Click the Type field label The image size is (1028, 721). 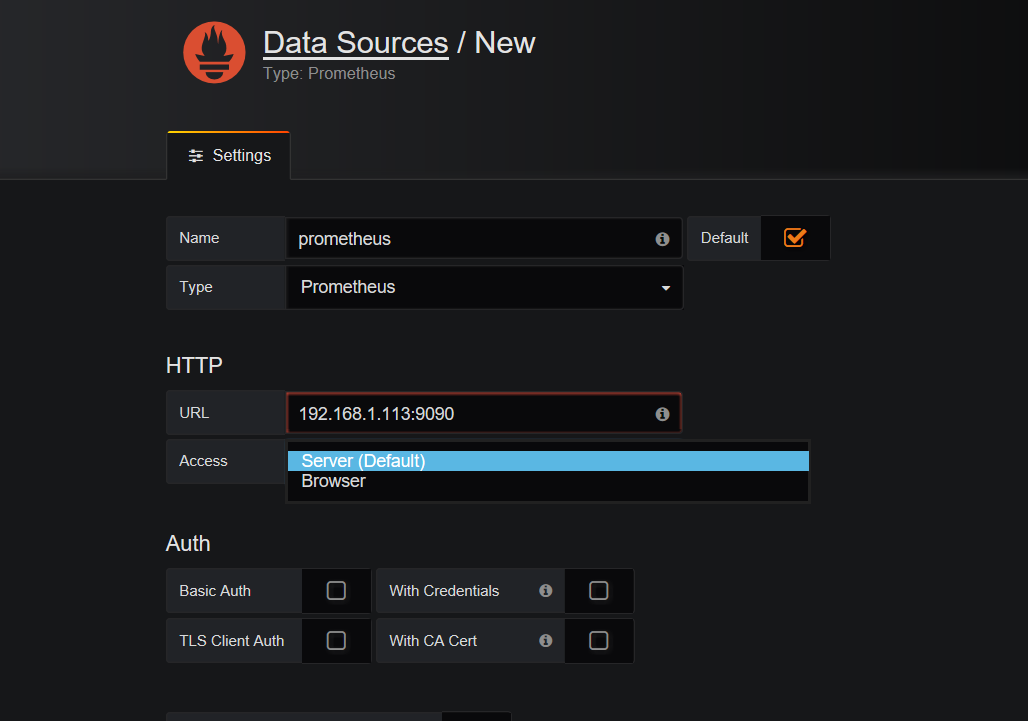click(196, 287)
